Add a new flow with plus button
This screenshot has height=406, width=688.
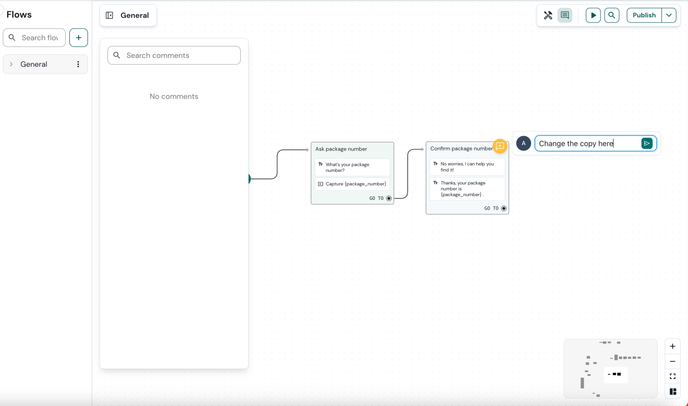point(78,38)
